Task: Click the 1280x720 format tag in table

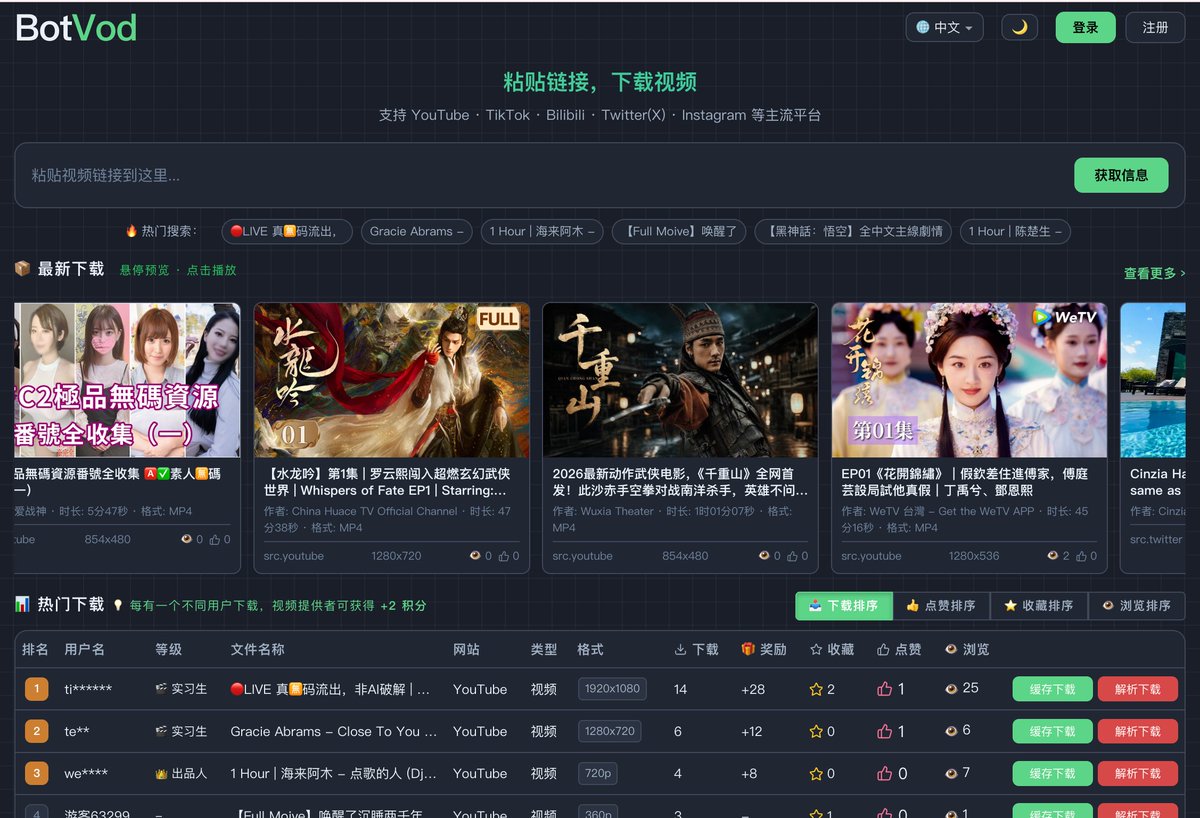Action: point(609,731)
